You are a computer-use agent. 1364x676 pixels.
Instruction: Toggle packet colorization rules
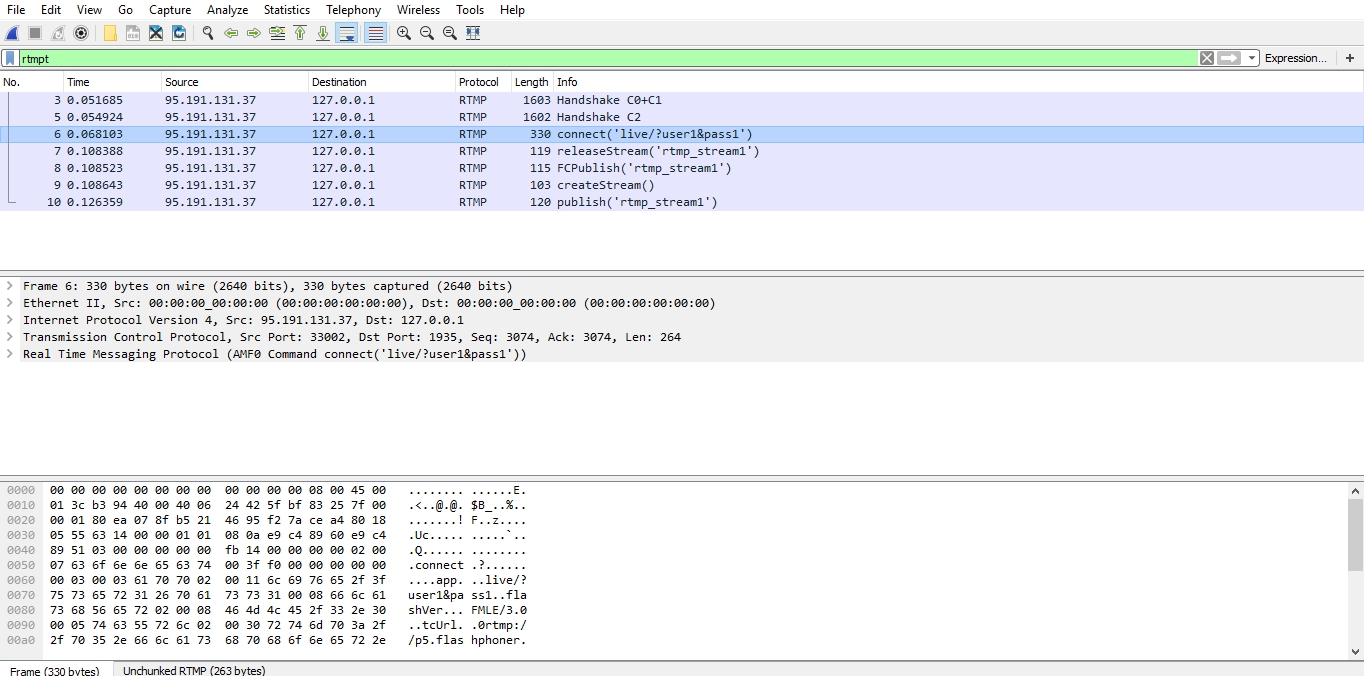click(x=376, y=33)
